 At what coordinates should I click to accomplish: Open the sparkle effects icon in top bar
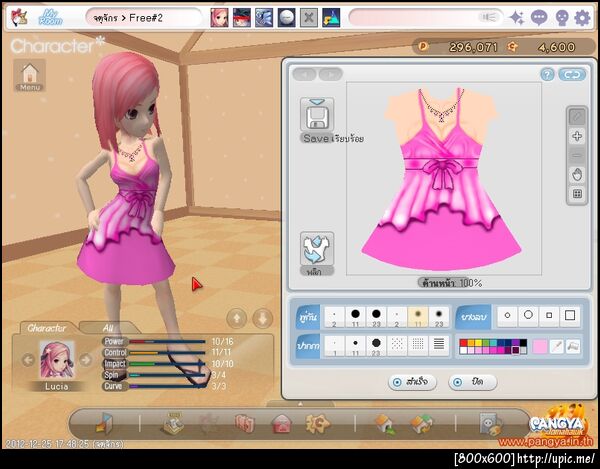[x=517, y=18]
